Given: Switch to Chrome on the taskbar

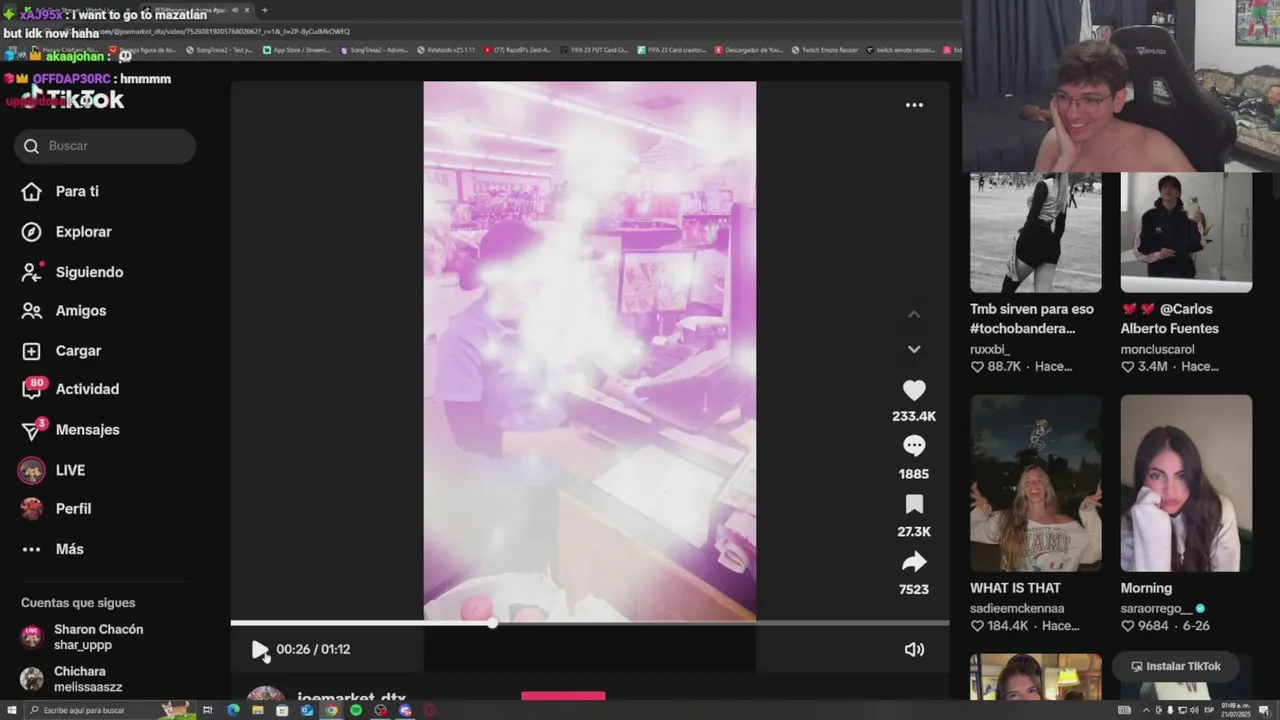Looking at the screenshot, I should pyautogui.click(x=331, y=710).
